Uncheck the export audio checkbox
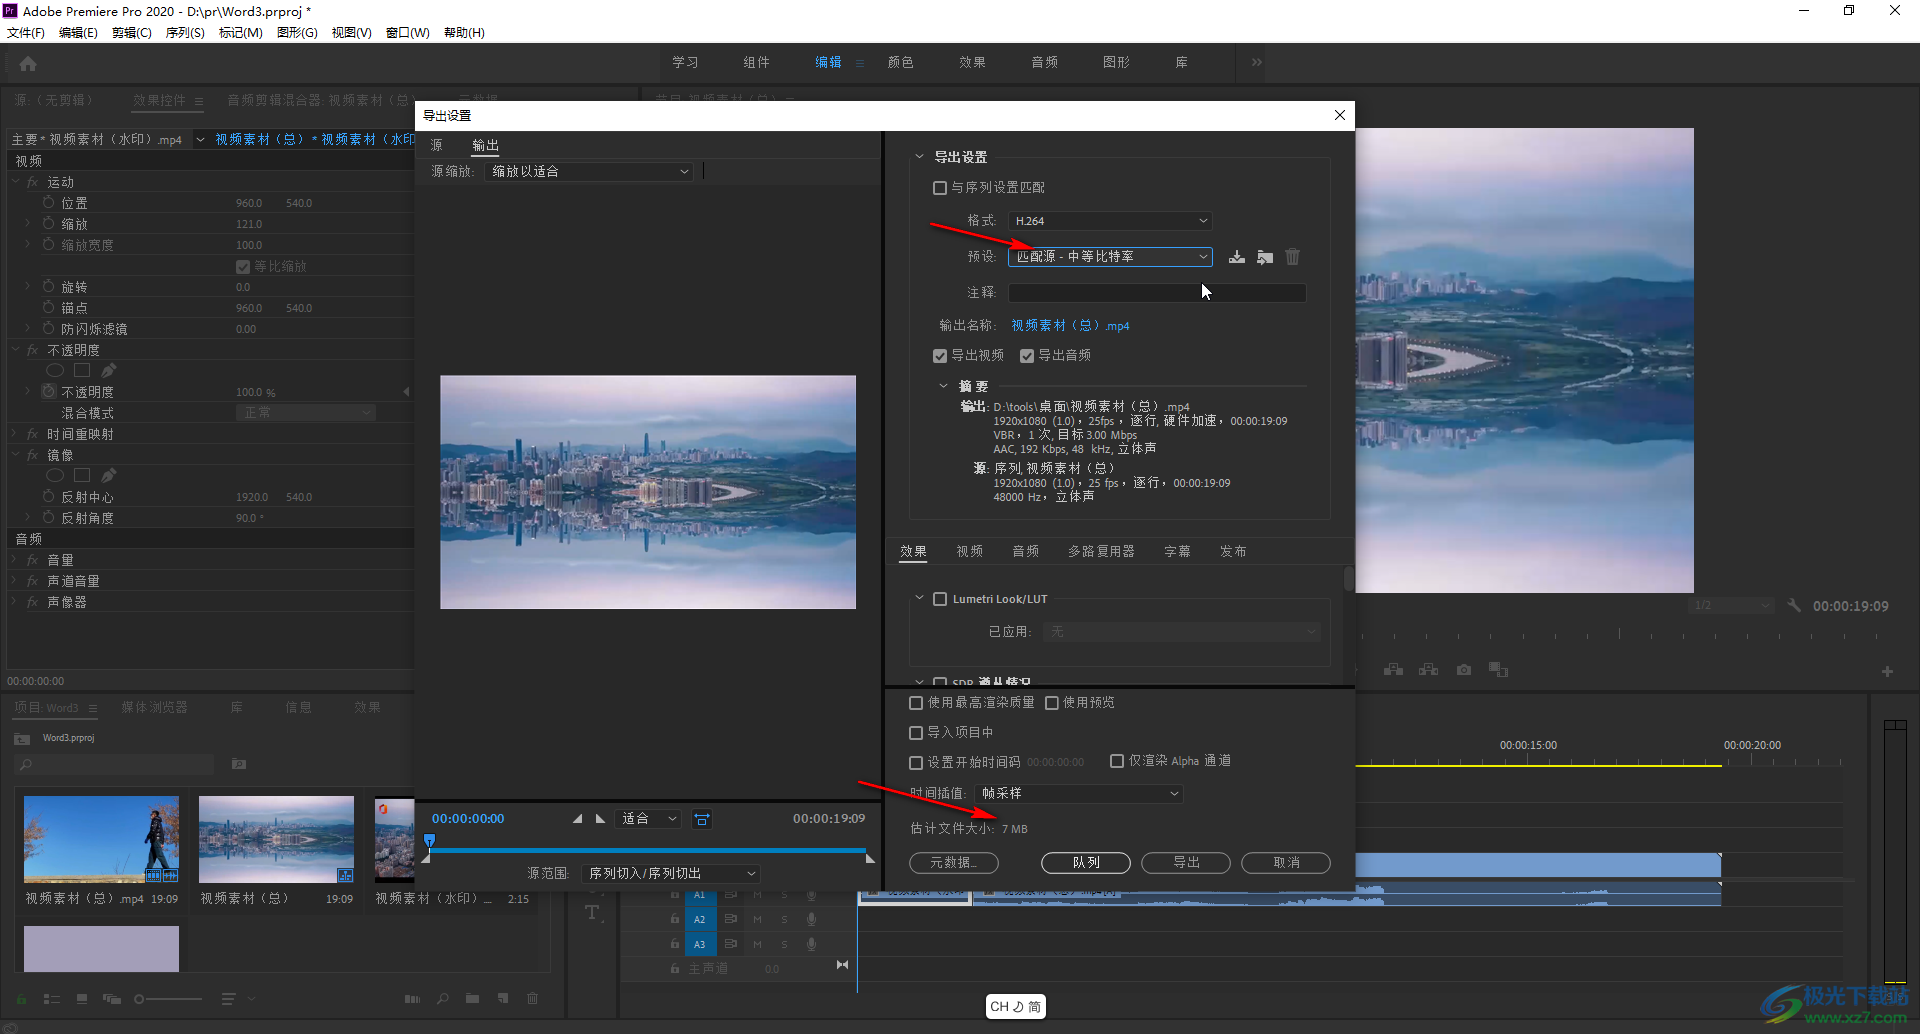Viewport: 1920px width, 1034px height. (x=1027, y=356)
